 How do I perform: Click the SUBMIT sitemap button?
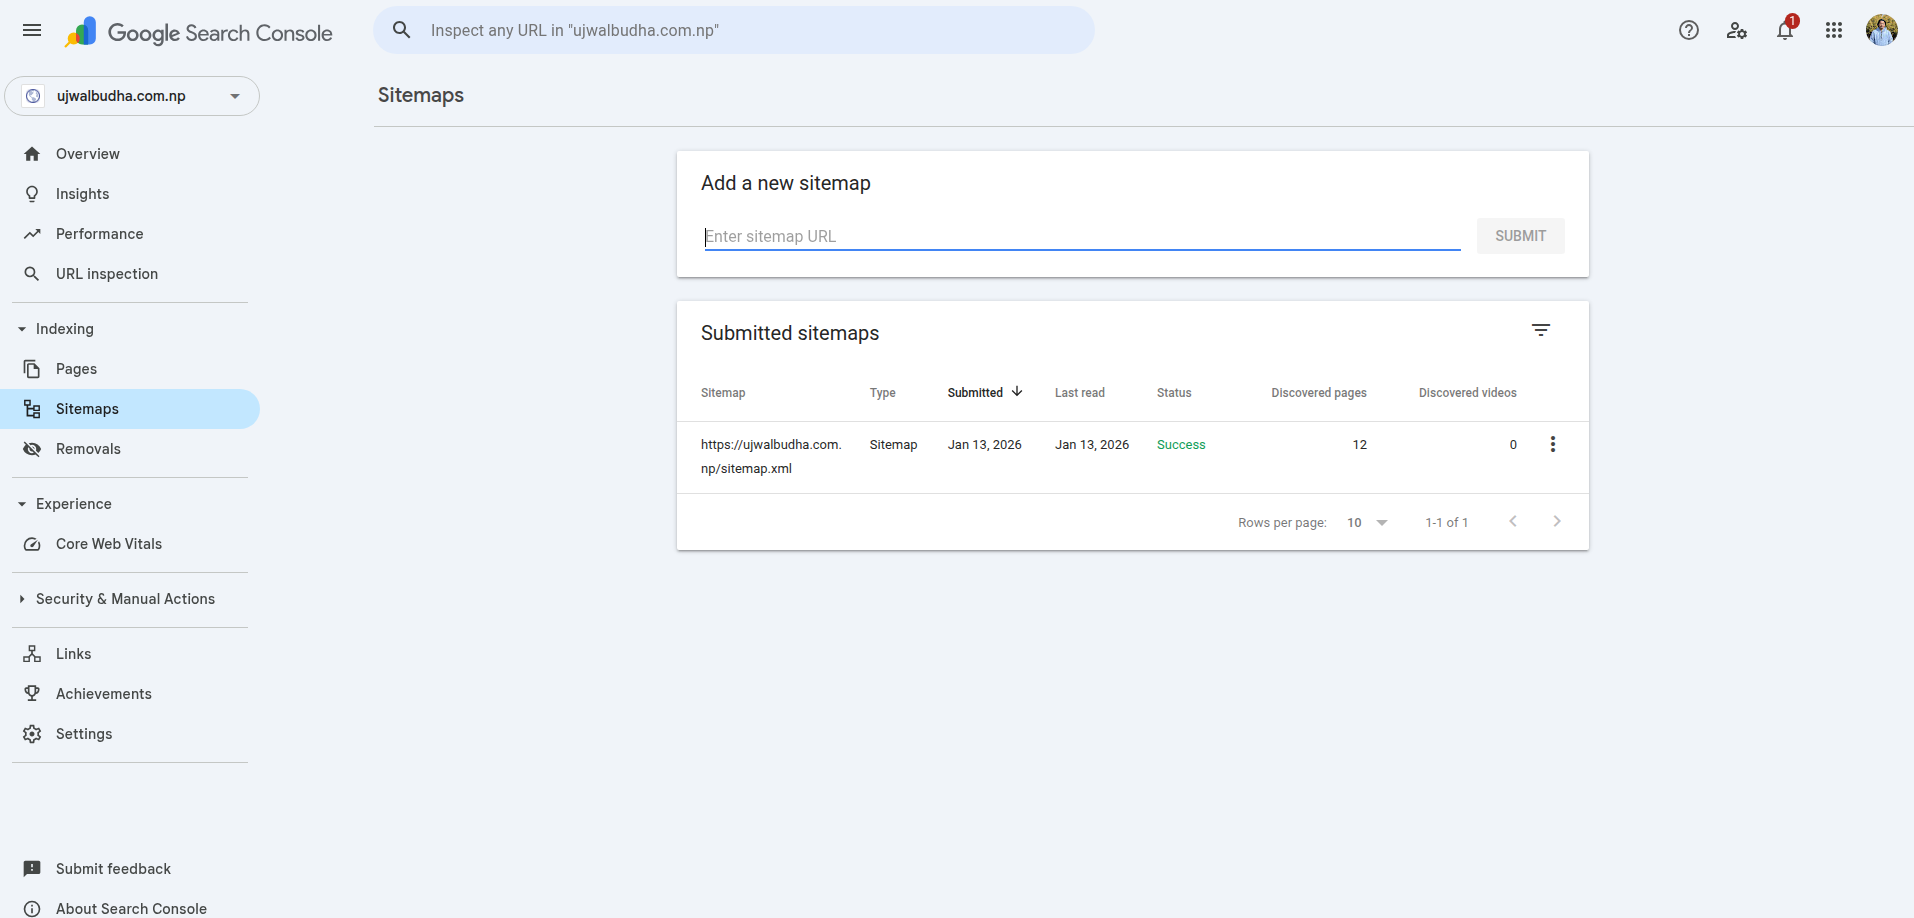1520,235
